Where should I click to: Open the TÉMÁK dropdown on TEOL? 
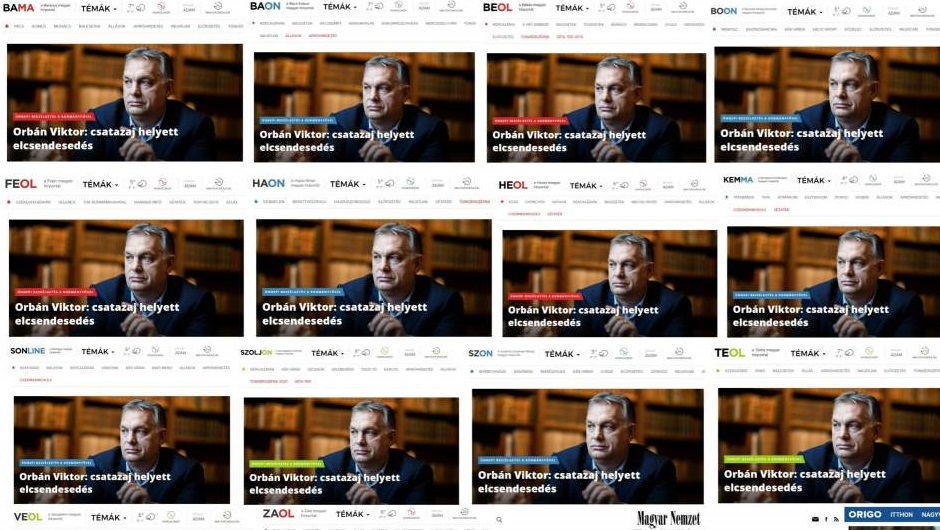coord(808,353)
